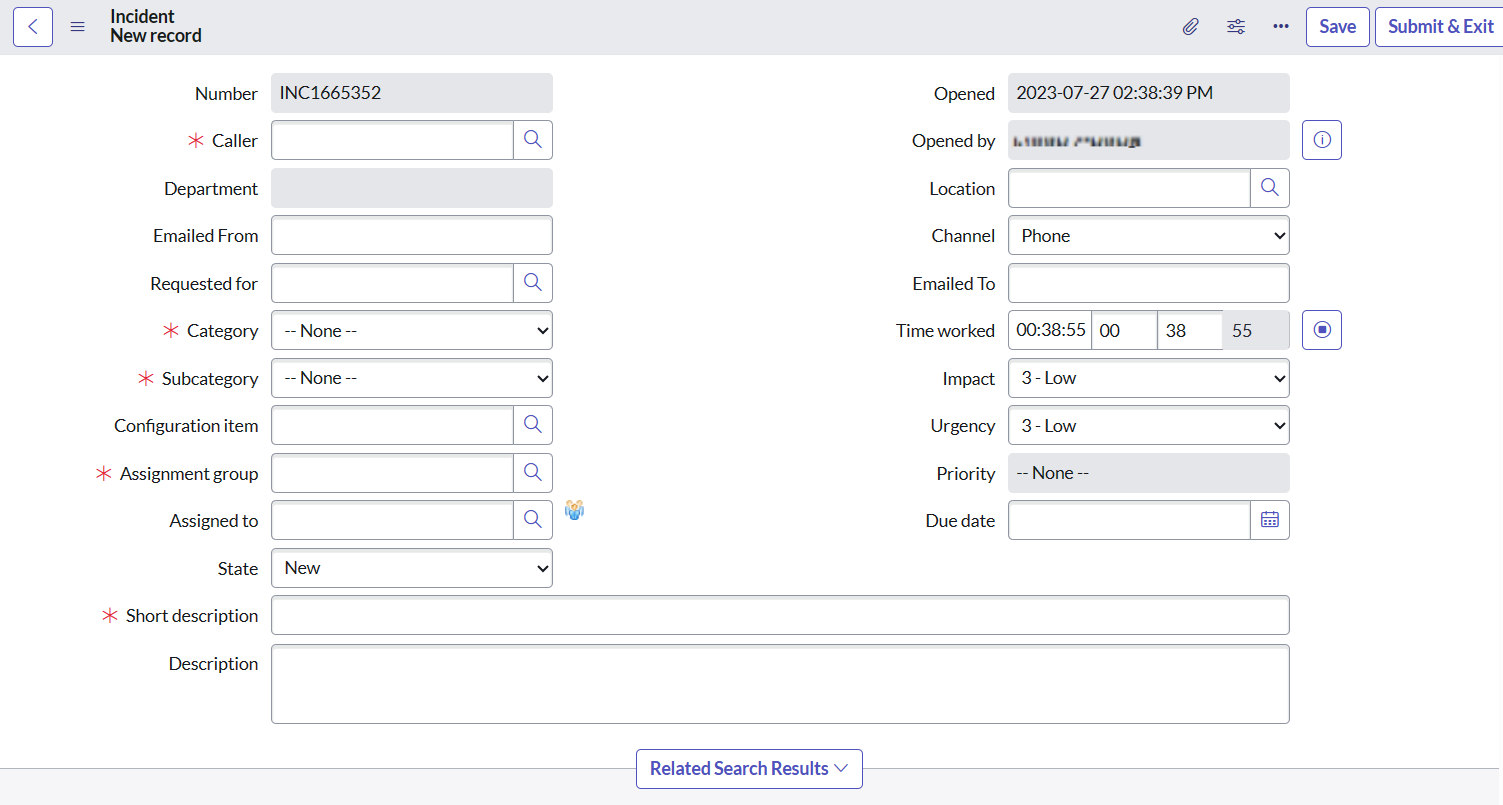Open the Caller lookup magnifier

click(x=533, y=140)
